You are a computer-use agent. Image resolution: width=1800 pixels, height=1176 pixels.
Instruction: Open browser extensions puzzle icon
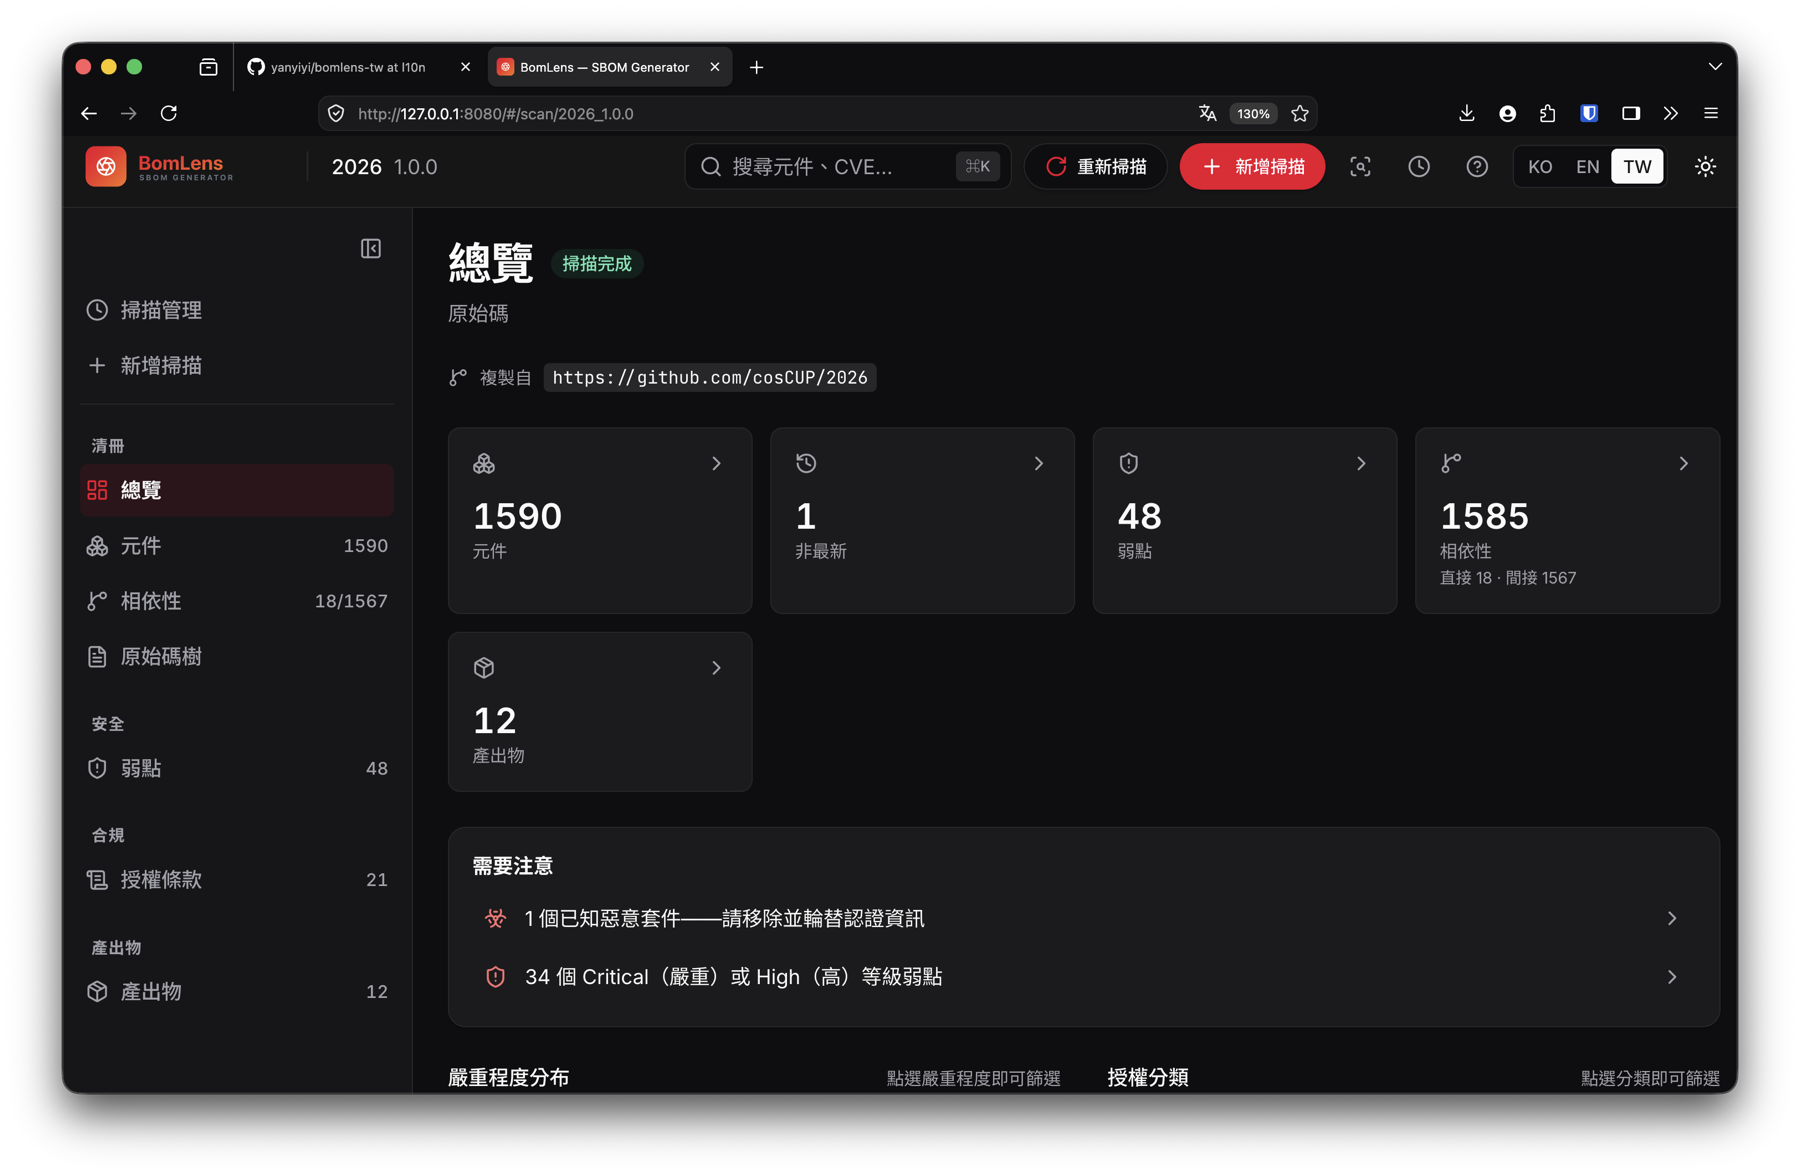[1548, 113]
